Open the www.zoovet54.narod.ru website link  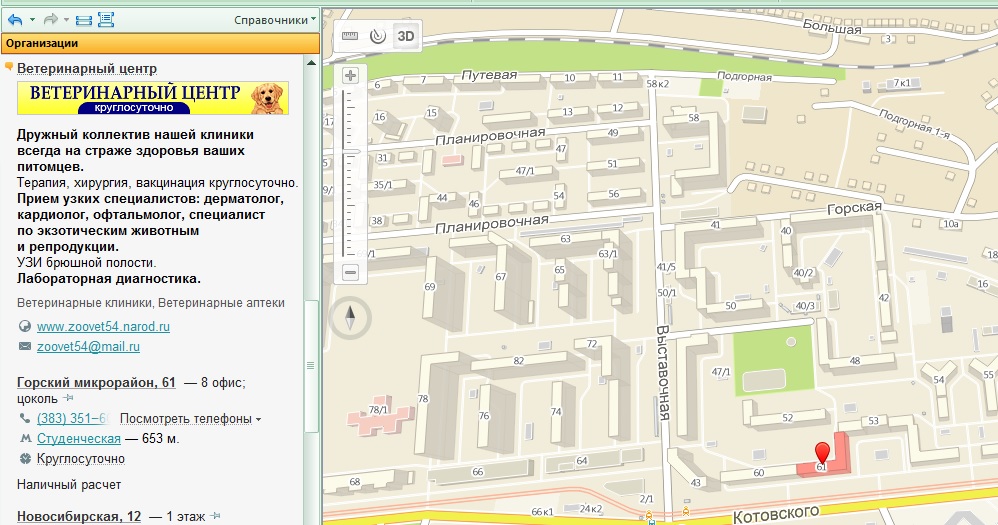pos(103,326)
